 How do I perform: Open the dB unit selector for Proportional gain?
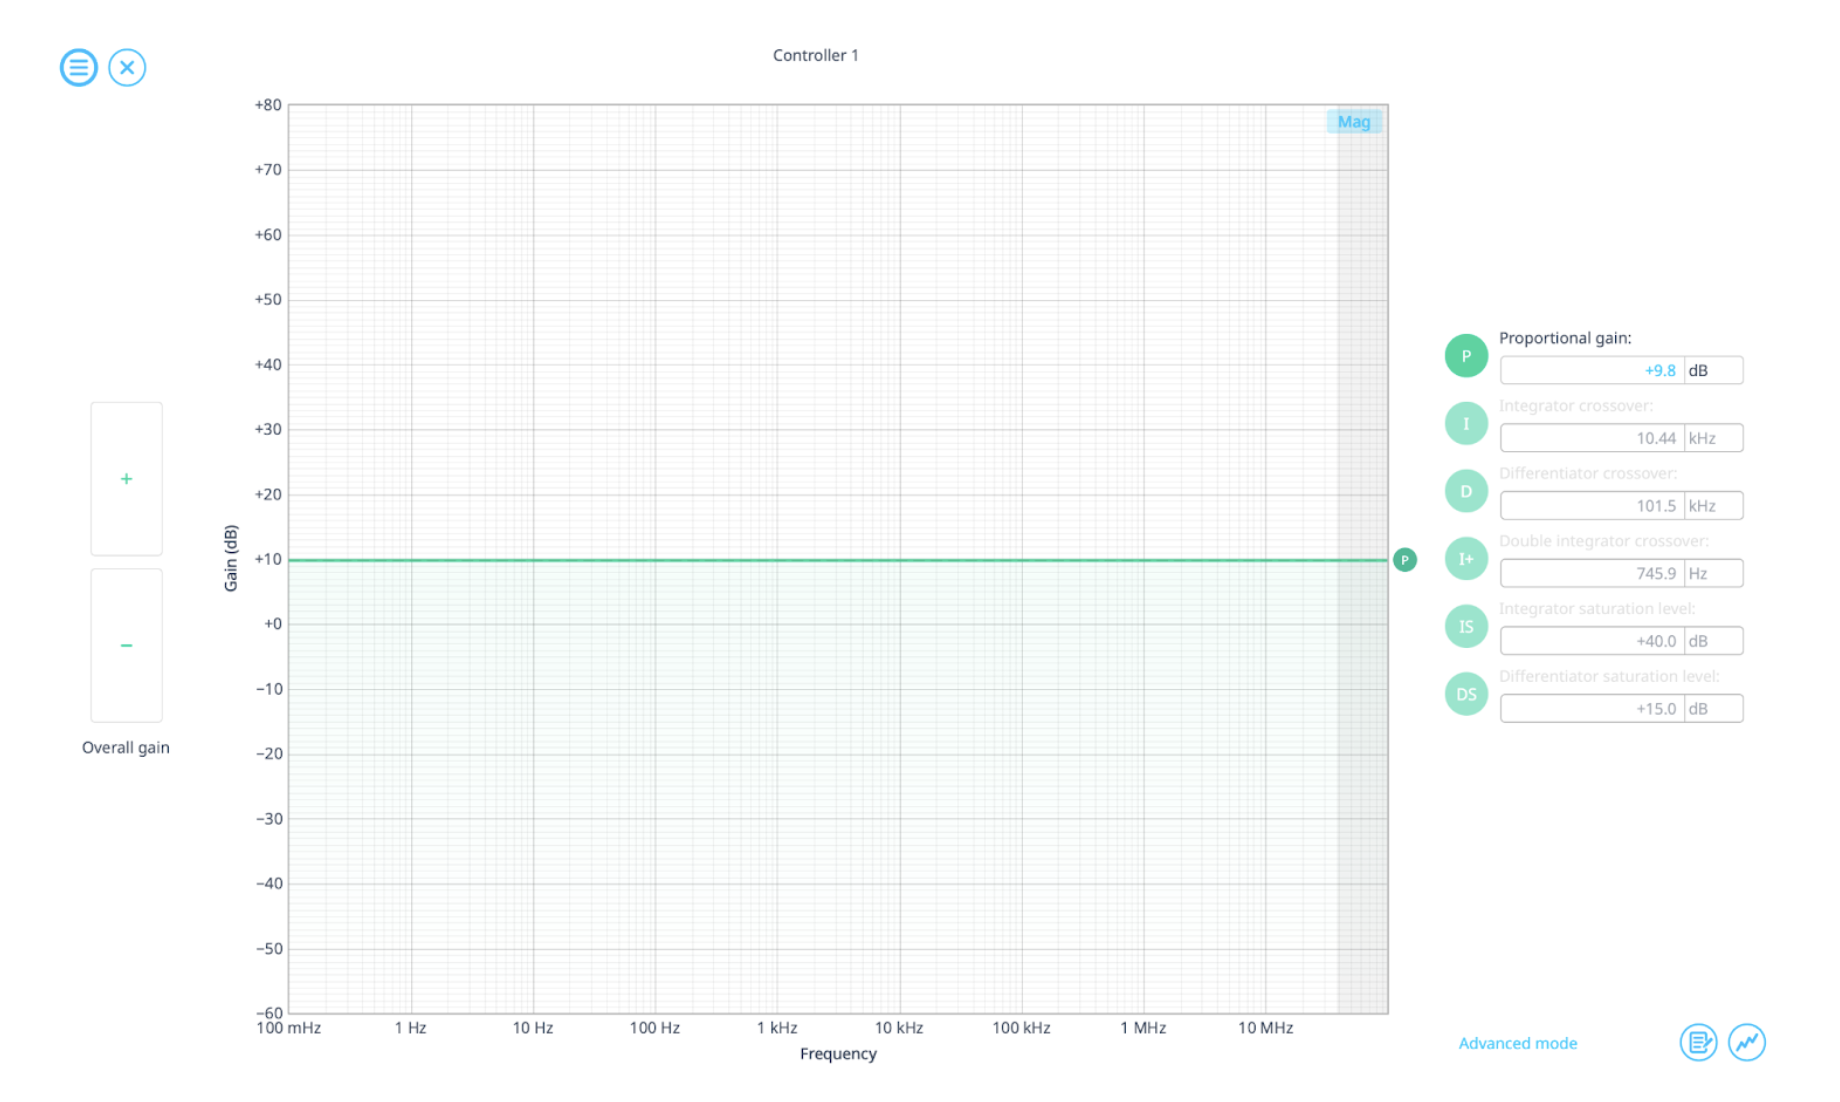[1700, 370]
